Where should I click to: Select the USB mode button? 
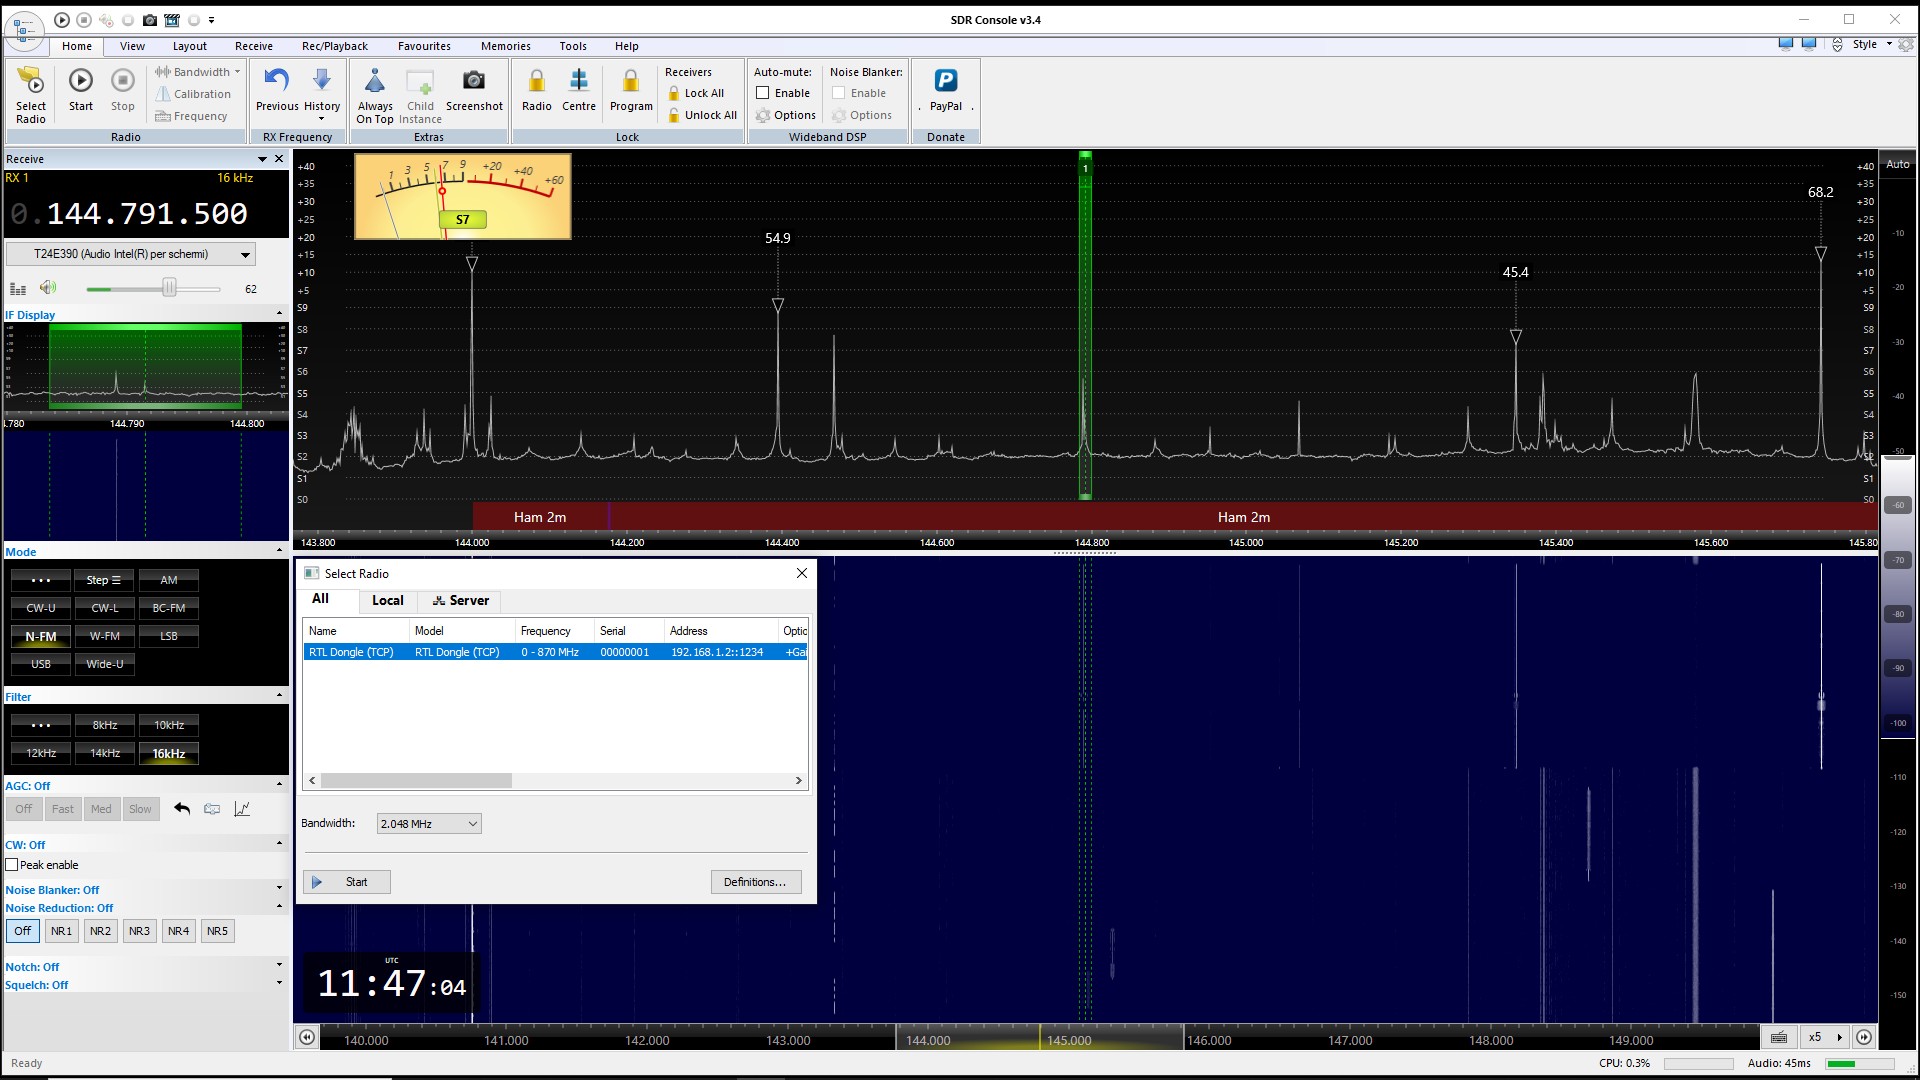(x=41, y=664)
